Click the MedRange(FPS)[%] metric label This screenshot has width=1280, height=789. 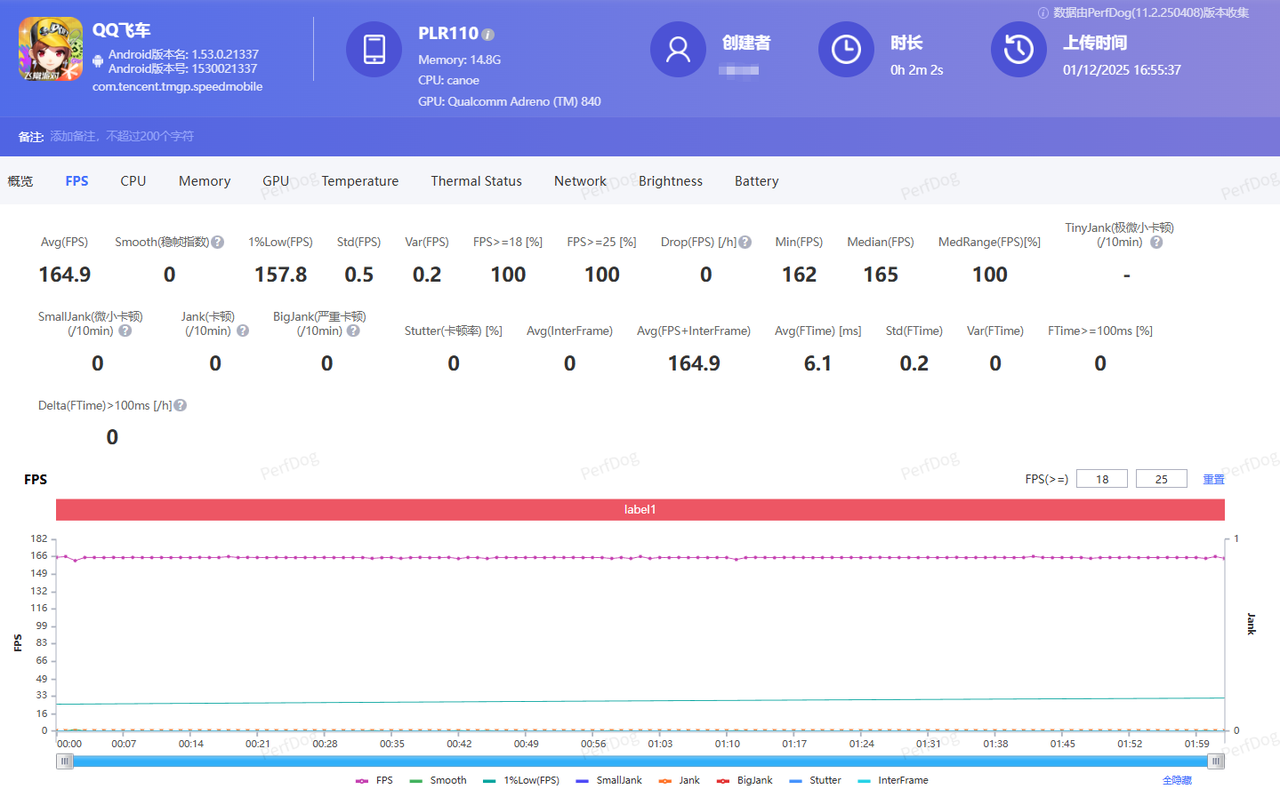click(x=989, y=242)
